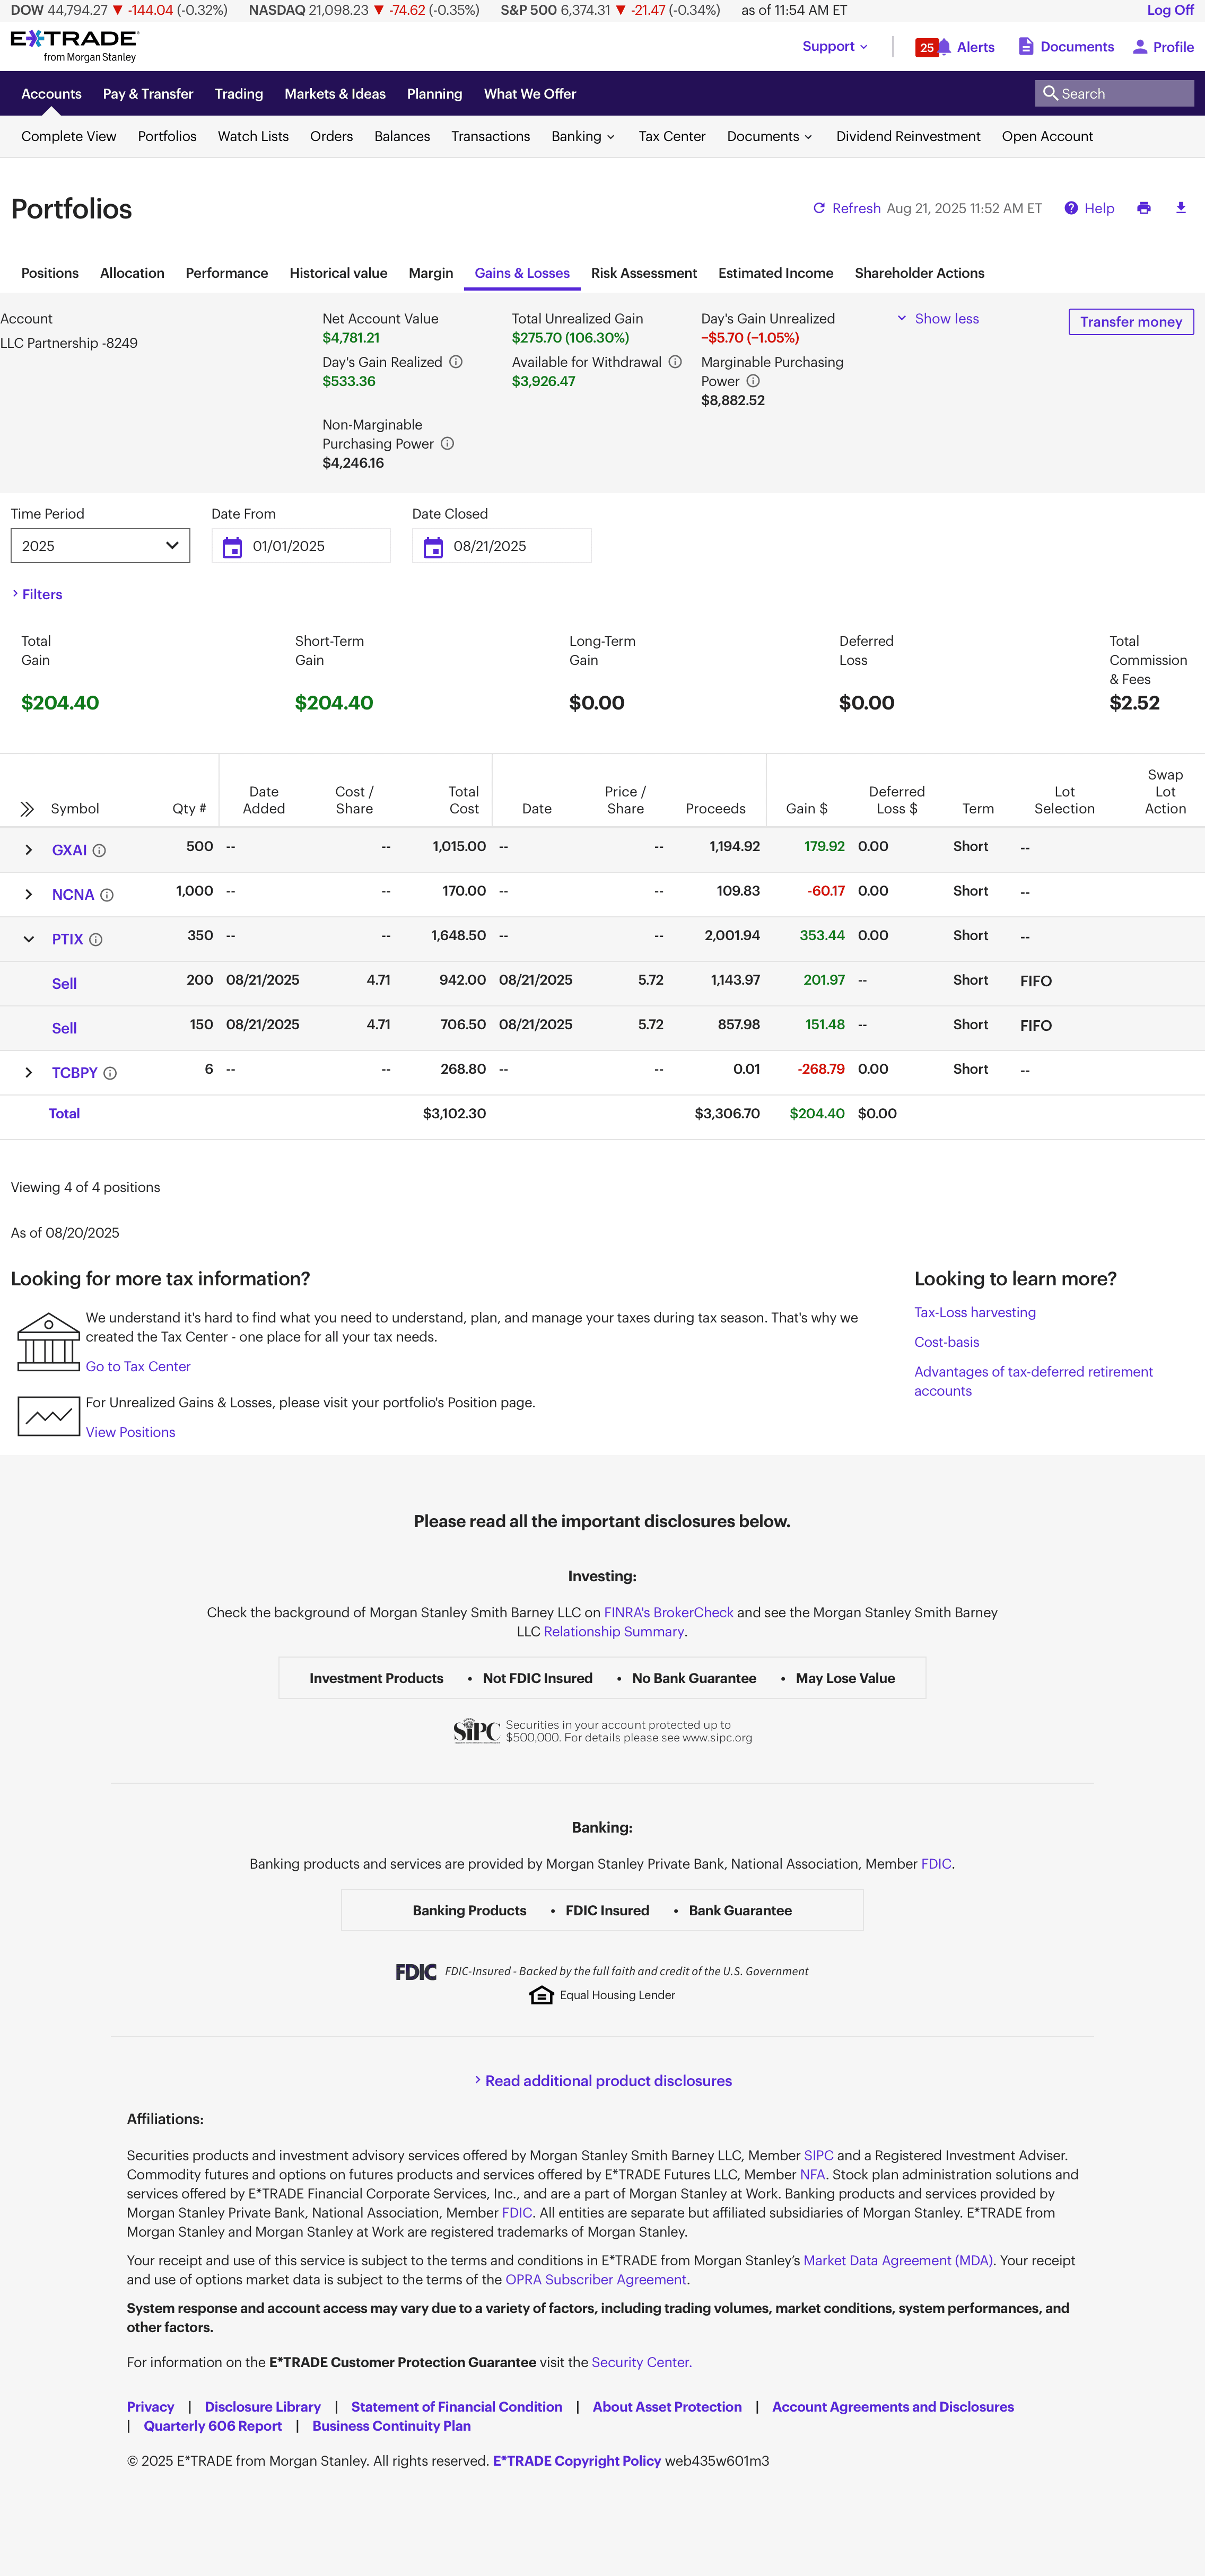Click info icon for Day's Gain Realized
This screenshot has height=2576, width=1205.
coord(456,362)
